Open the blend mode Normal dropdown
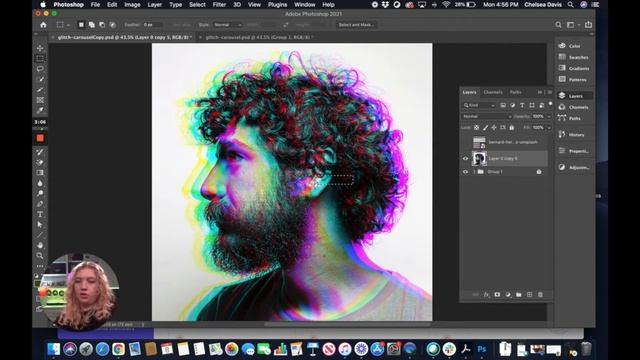 coord(487,116)
